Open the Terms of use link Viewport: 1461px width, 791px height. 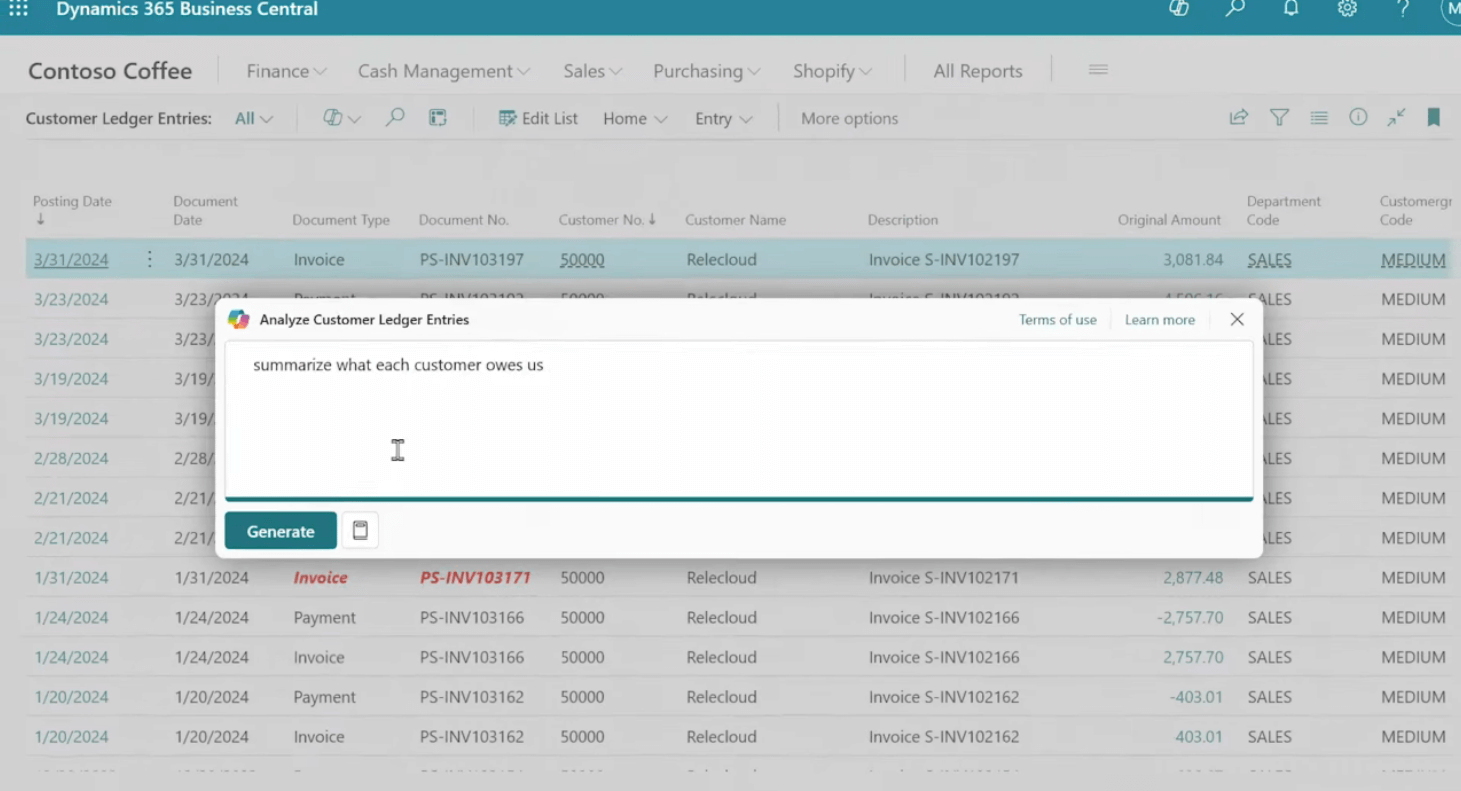coord(1057,320)
